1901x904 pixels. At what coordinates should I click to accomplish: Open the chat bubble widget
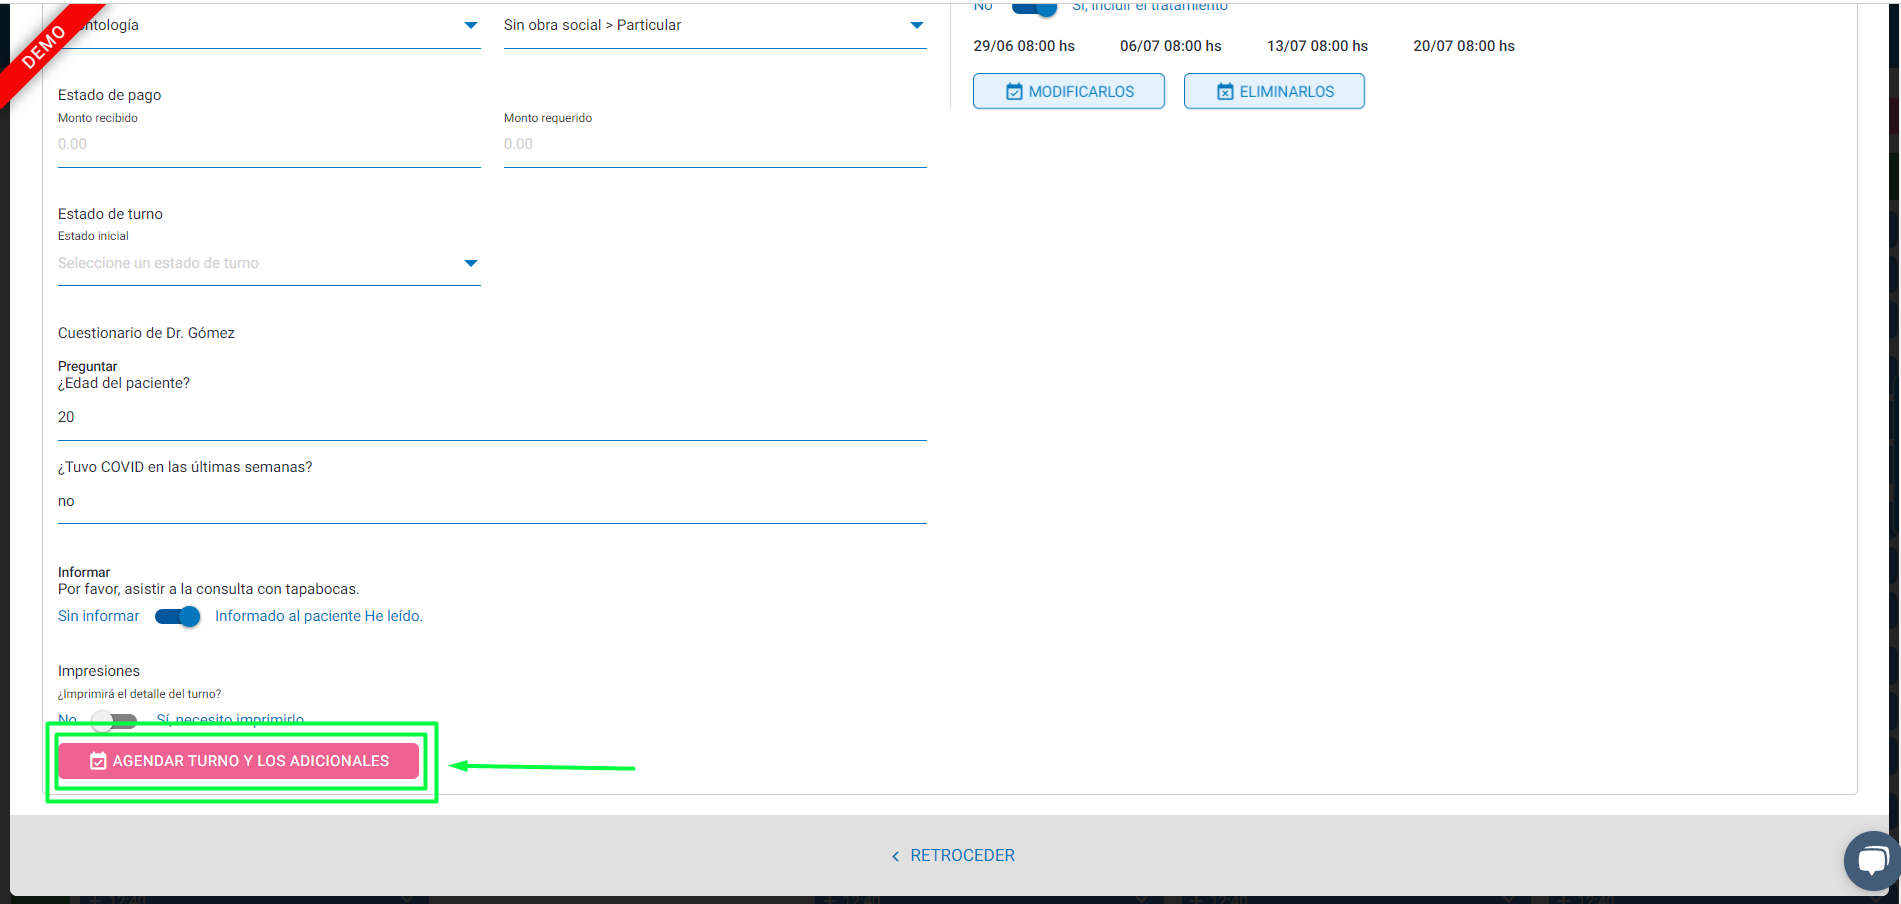[x=1872, y=861]
